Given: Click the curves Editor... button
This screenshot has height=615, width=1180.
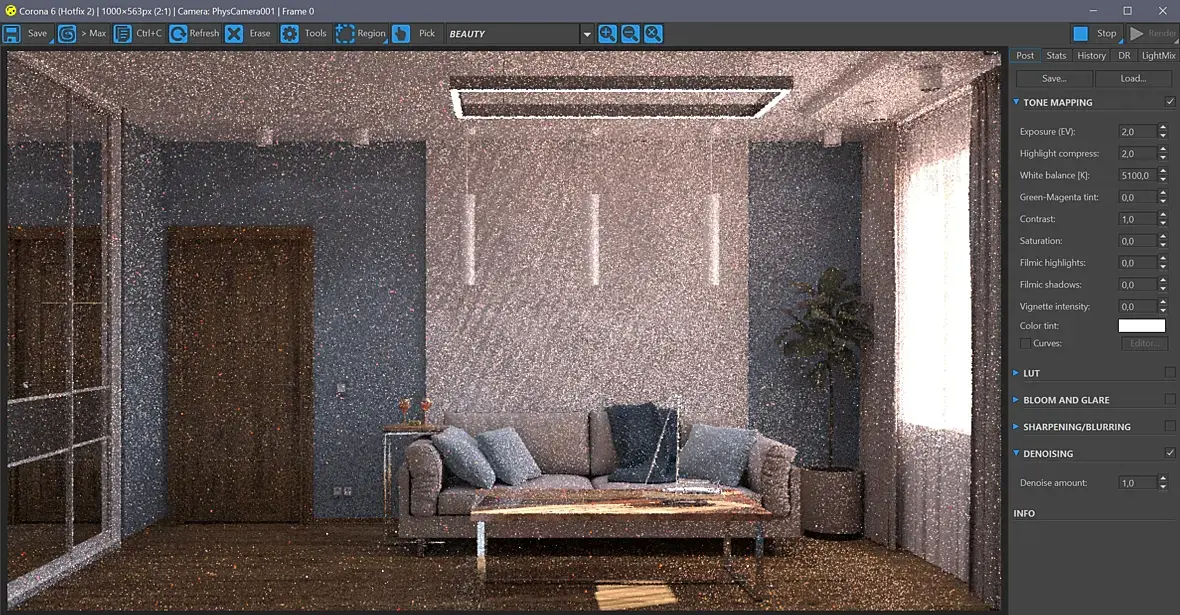Looking at the screenshot, I should pos(1144,343).
